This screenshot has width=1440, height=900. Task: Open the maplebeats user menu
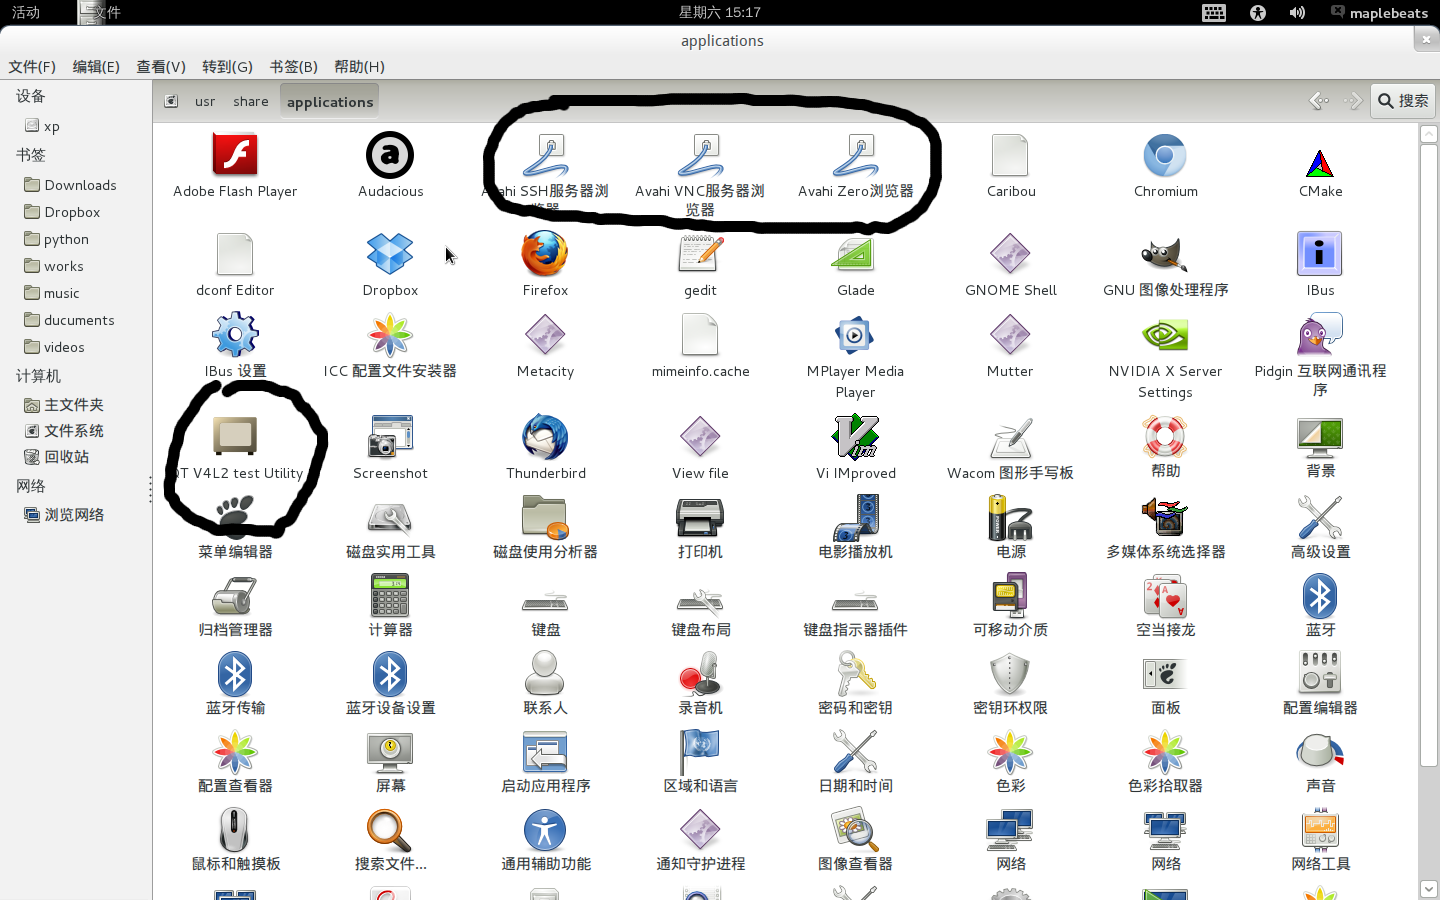pyautogui.click(x=1379, y=12)
